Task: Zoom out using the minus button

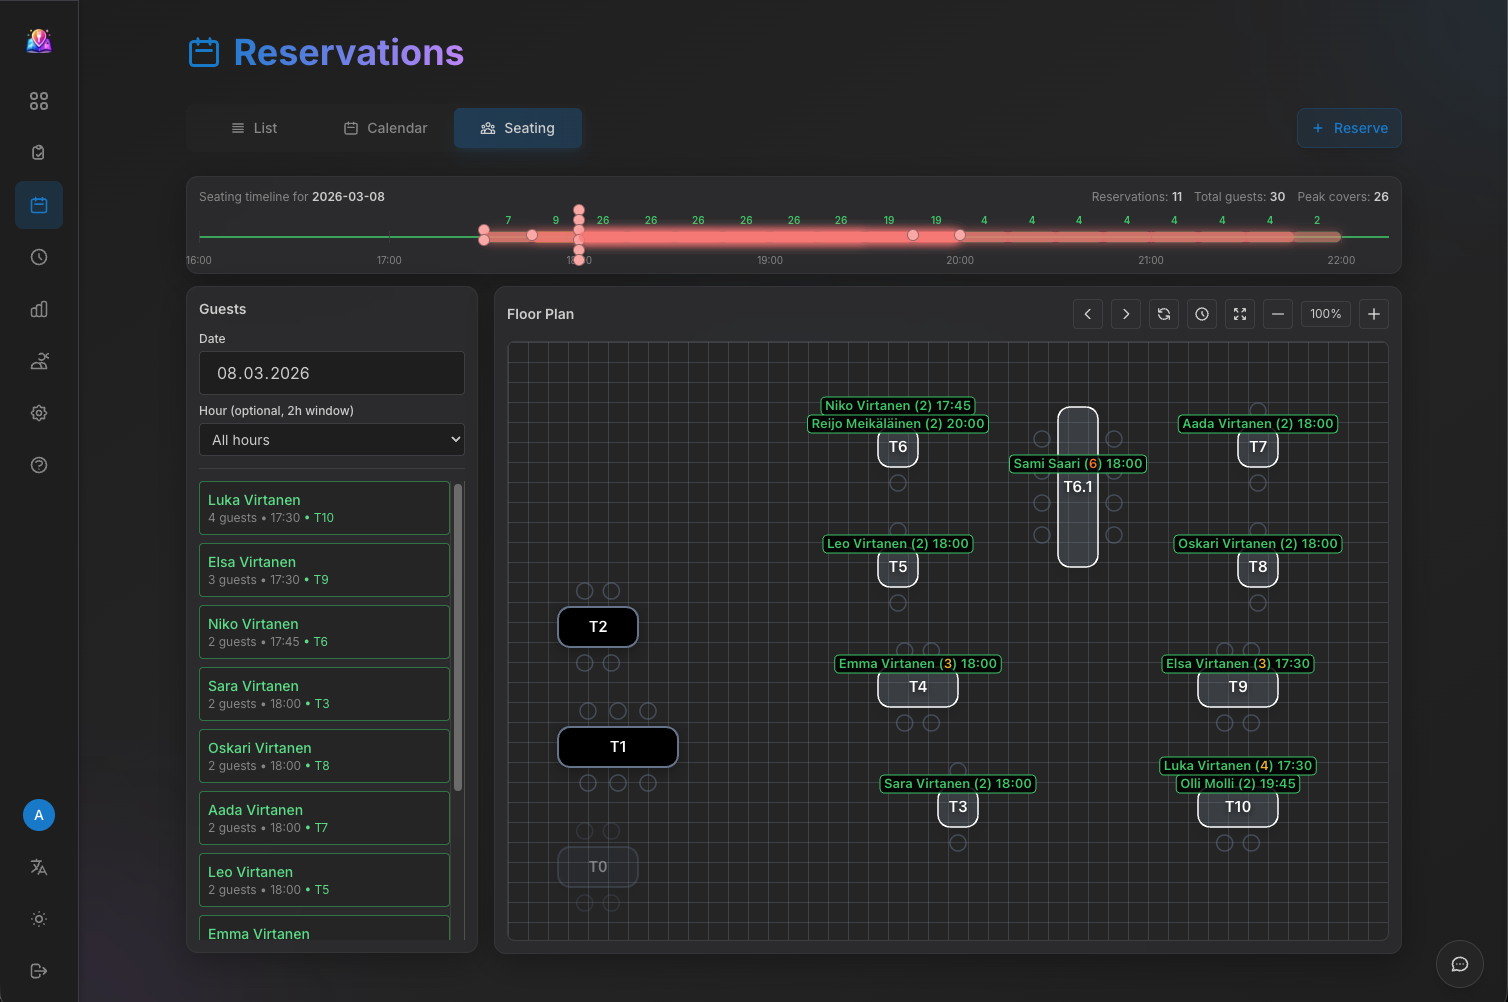Action: [x=1277, y=314]
